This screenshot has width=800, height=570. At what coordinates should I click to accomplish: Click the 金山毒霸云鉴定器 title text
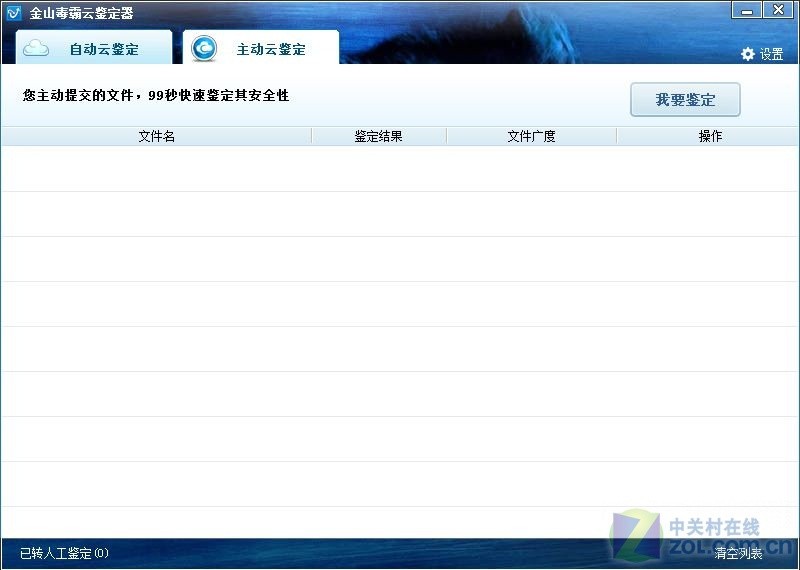[x=82, y=13]
